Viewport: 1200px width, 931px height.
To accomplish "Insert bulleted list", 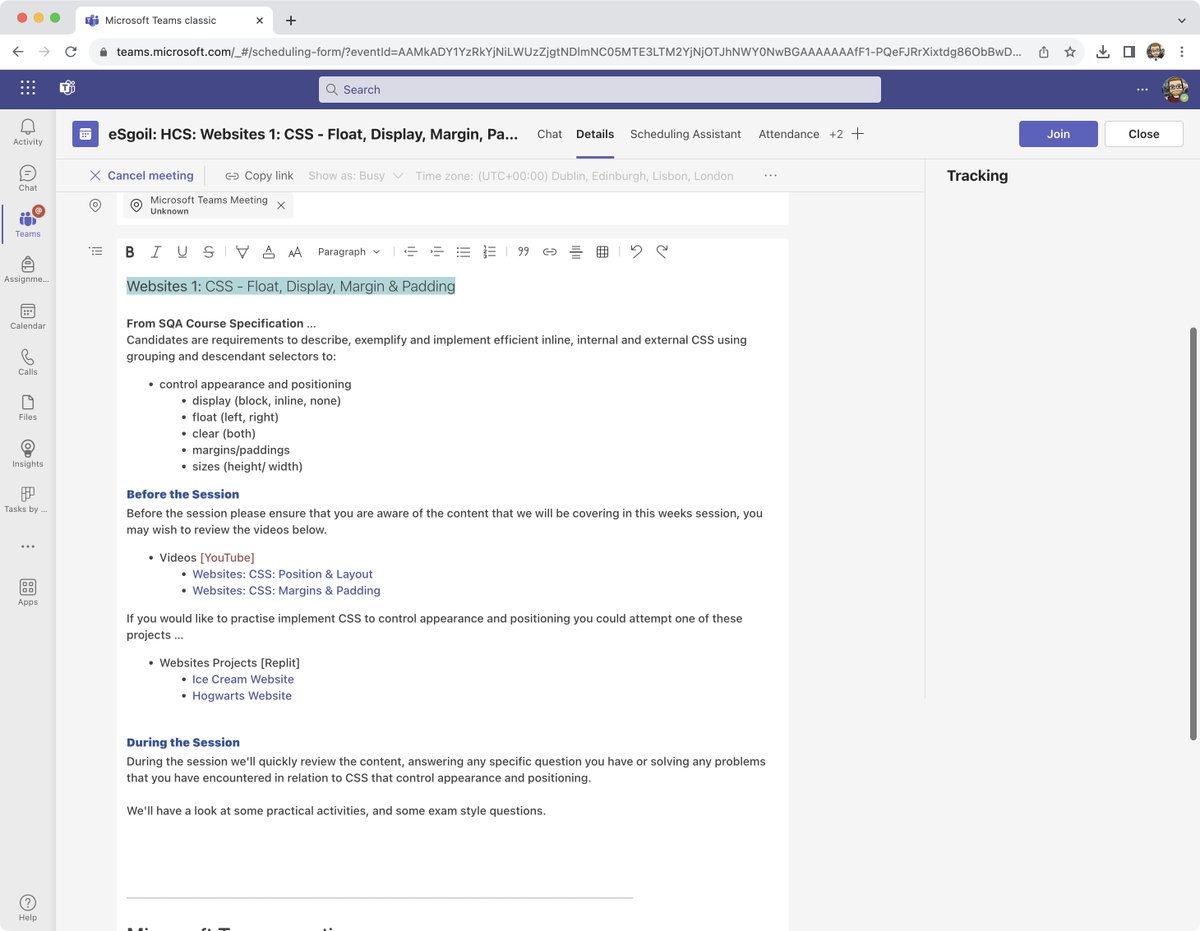I will point(463,252).
